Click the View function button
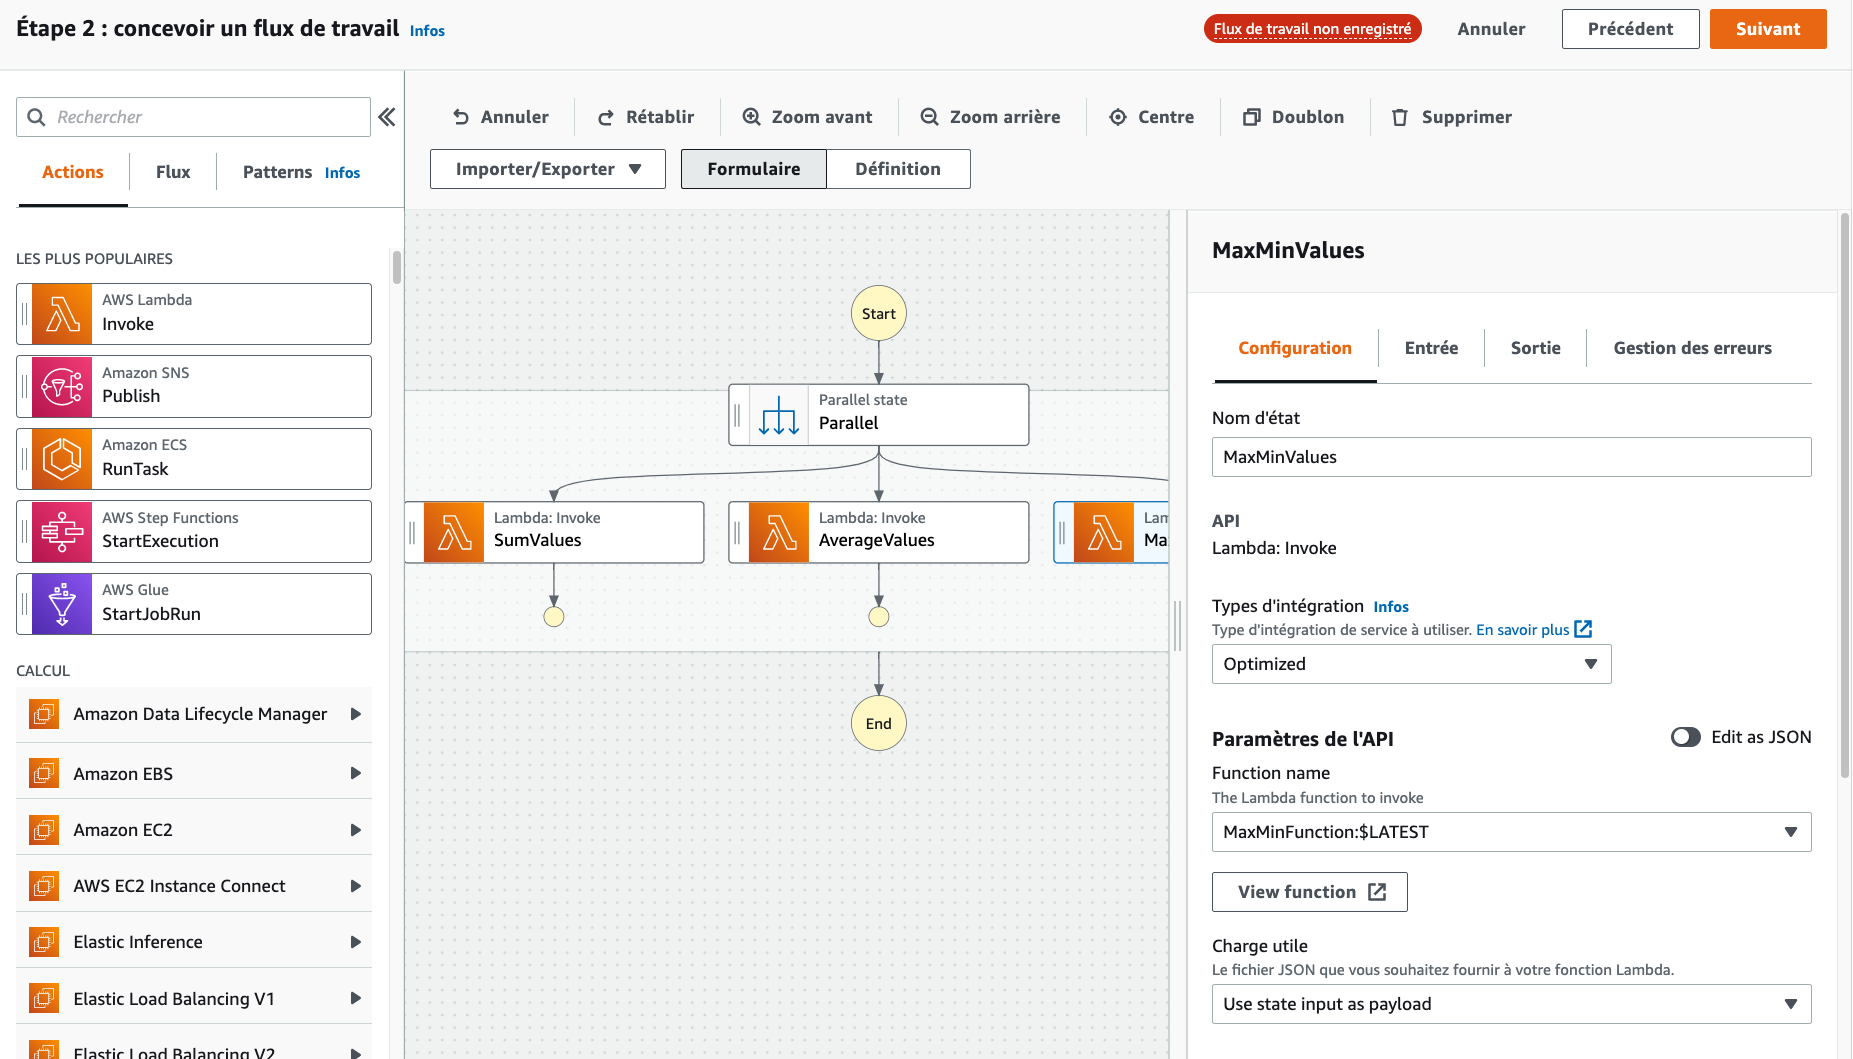This screenshot has width=1853, height=1059. click(x=1309, y=892)
